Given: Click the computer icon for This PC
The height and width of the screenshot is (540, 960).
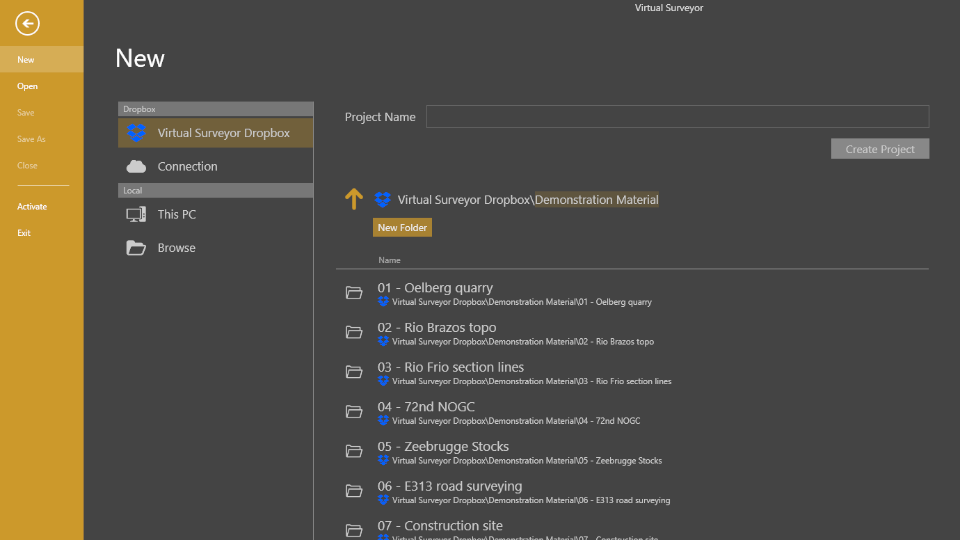Looking at the screenshot, I should pos(136,214).
